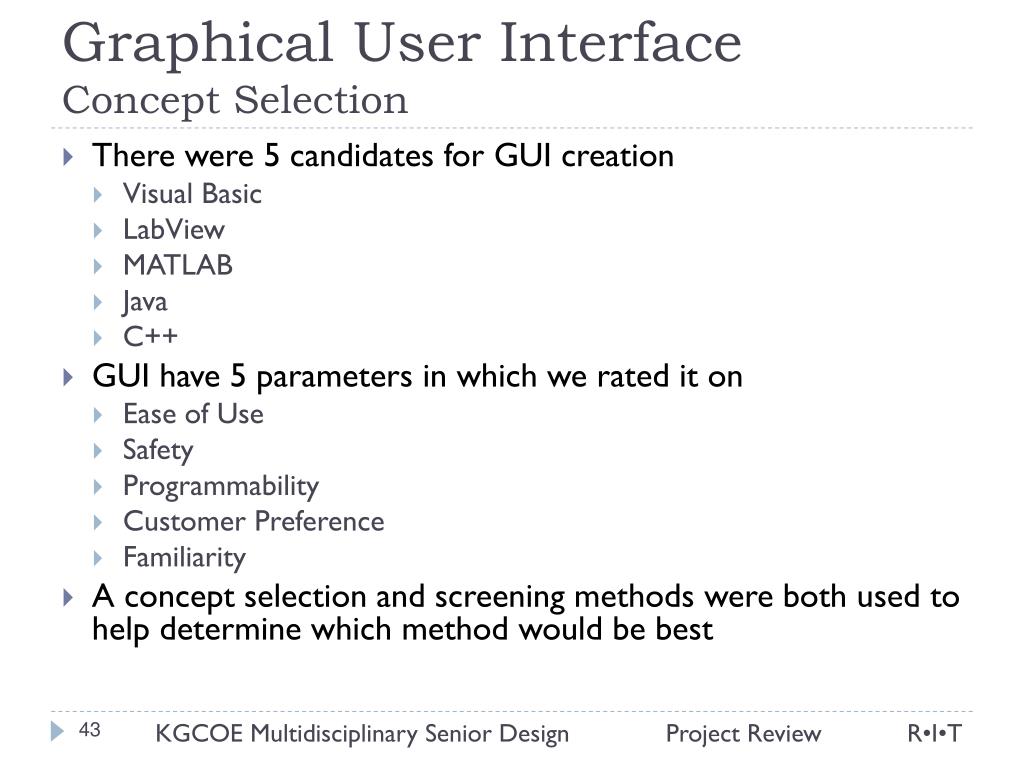
Task: Click the slide number 43
Action: 90,731
